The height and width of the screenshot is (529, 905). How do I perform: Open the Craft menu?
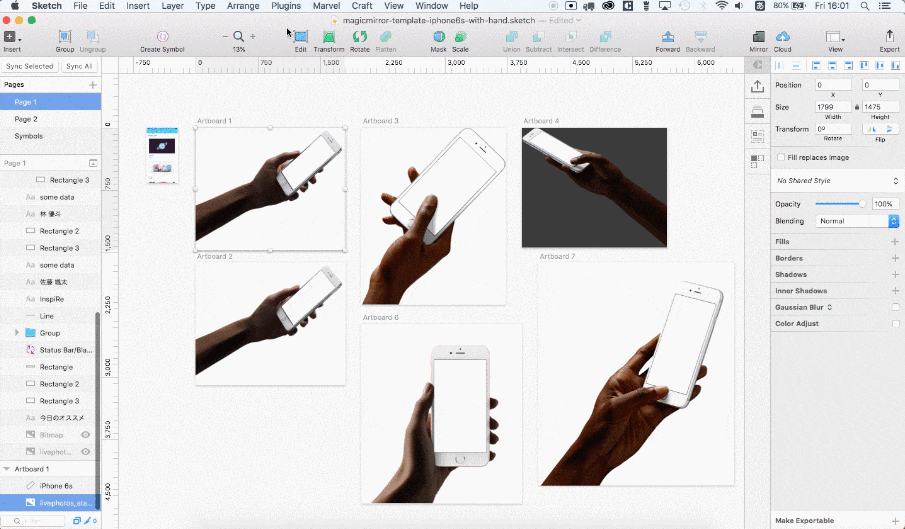coord(361,6)
